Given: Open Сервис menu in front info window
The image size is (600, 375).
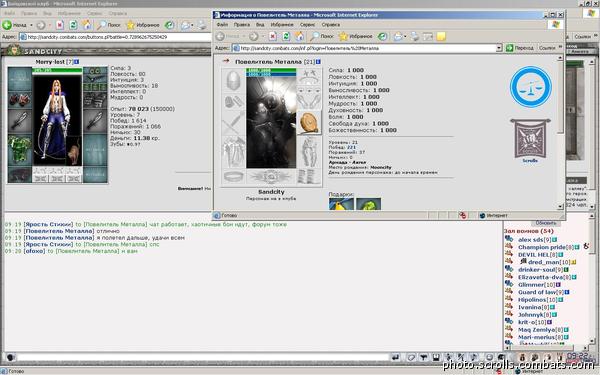Looking at the screenshot, I should click(x=308, y=25).
